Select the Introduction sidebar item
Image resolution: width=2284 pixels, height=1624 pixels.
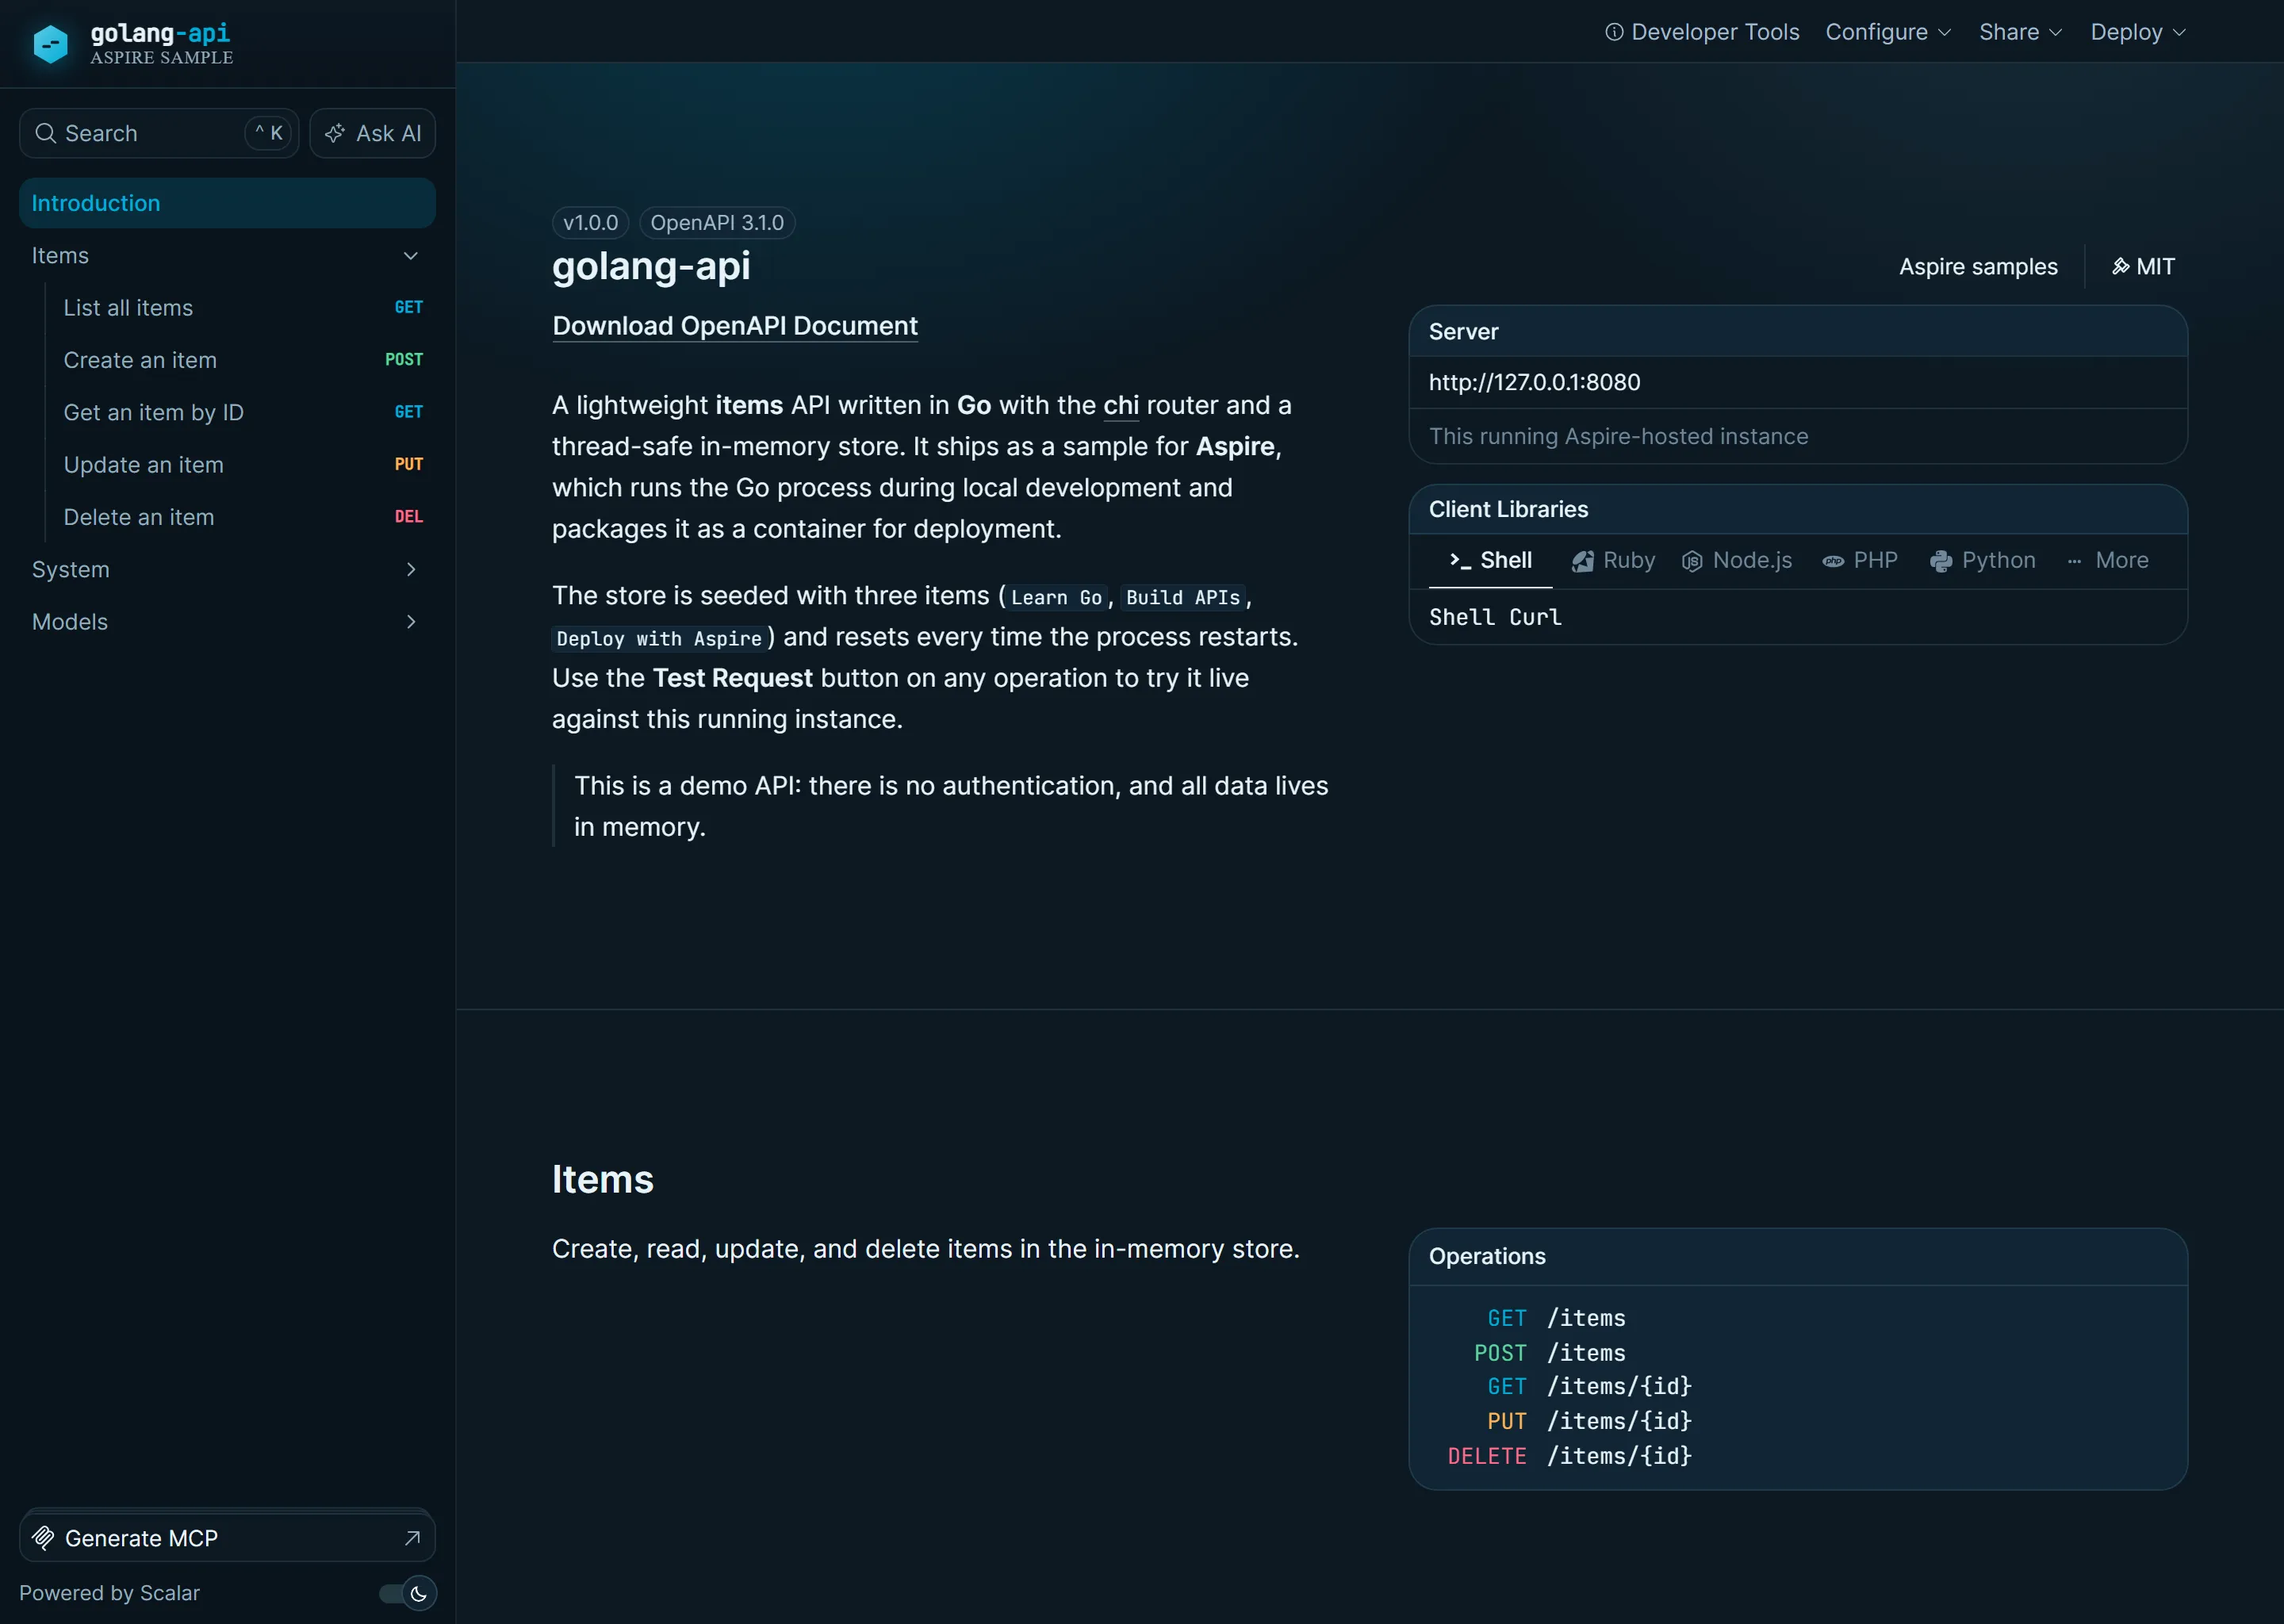tap(227, 203)
